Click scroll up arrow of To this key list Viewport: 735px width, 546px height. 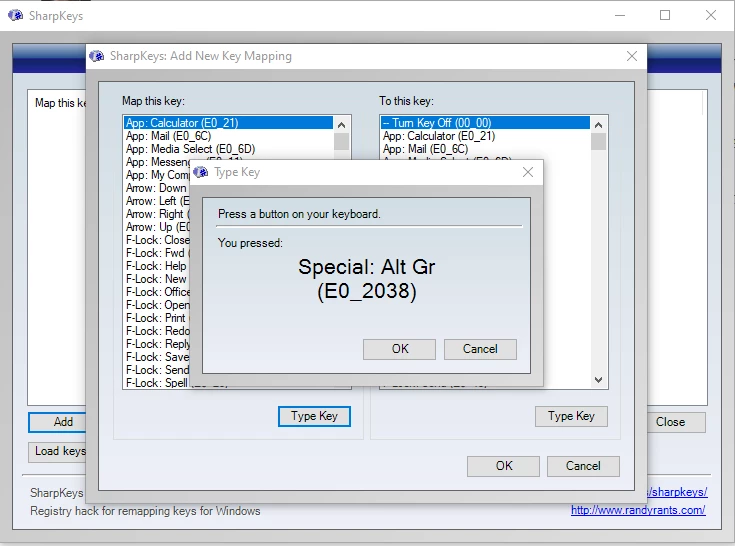pos(598,125)
